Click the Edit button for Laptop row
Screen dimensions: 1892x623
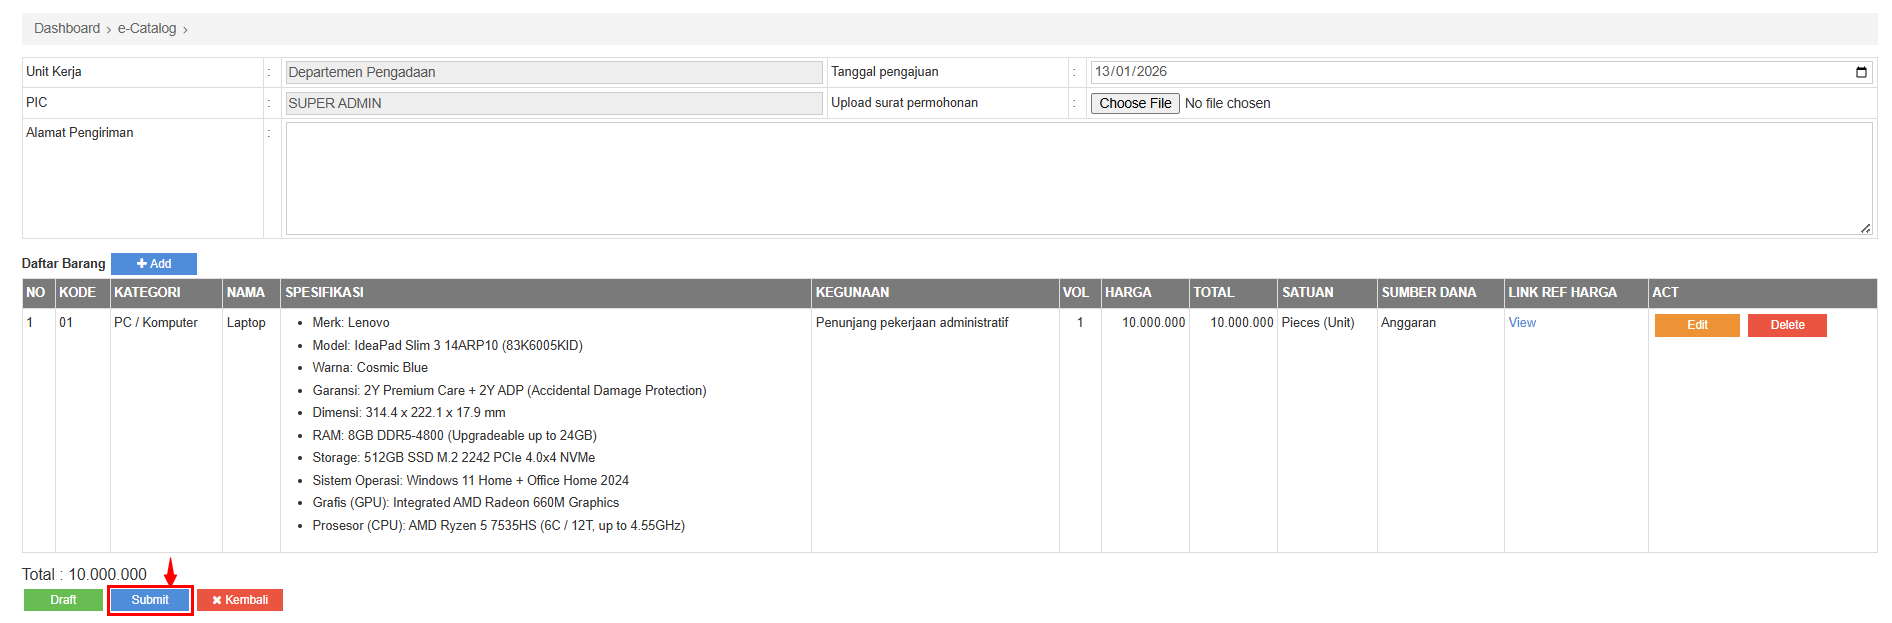tap(1697, 325)
